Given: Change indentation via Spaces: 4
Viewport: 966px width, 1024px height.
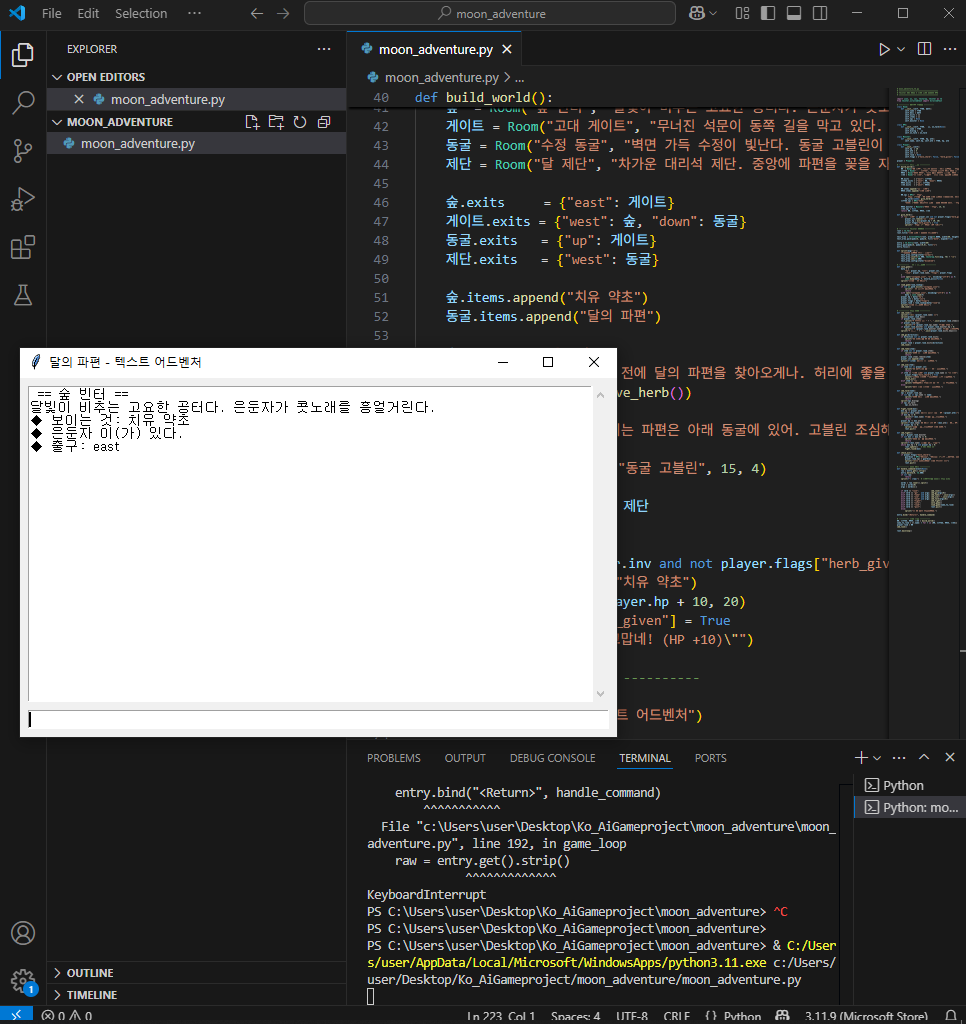Looking at the screenshot, I should pos(575,1016).
